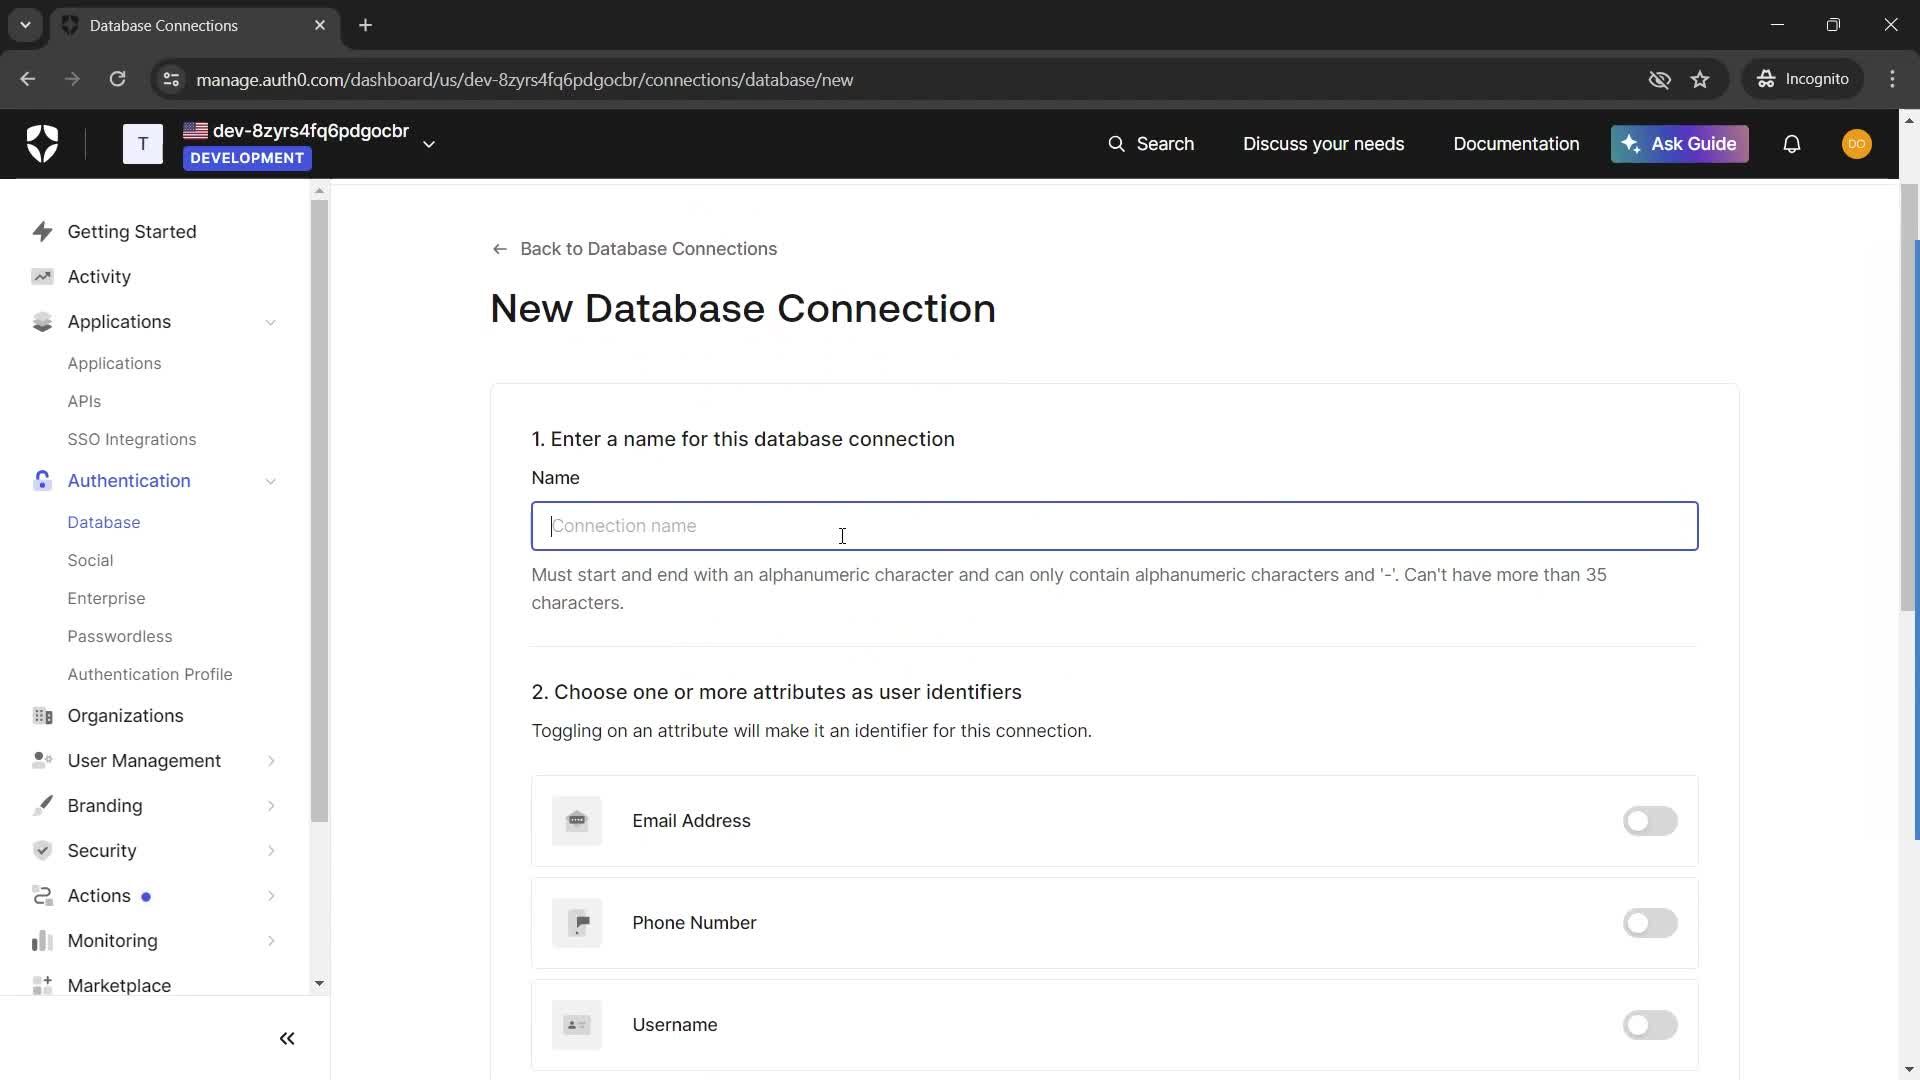The width and height of the screenshot is (1920, 1080).
Task: Open the tab search dropdown
Action: pyautogui.click(x=25, y=25)
